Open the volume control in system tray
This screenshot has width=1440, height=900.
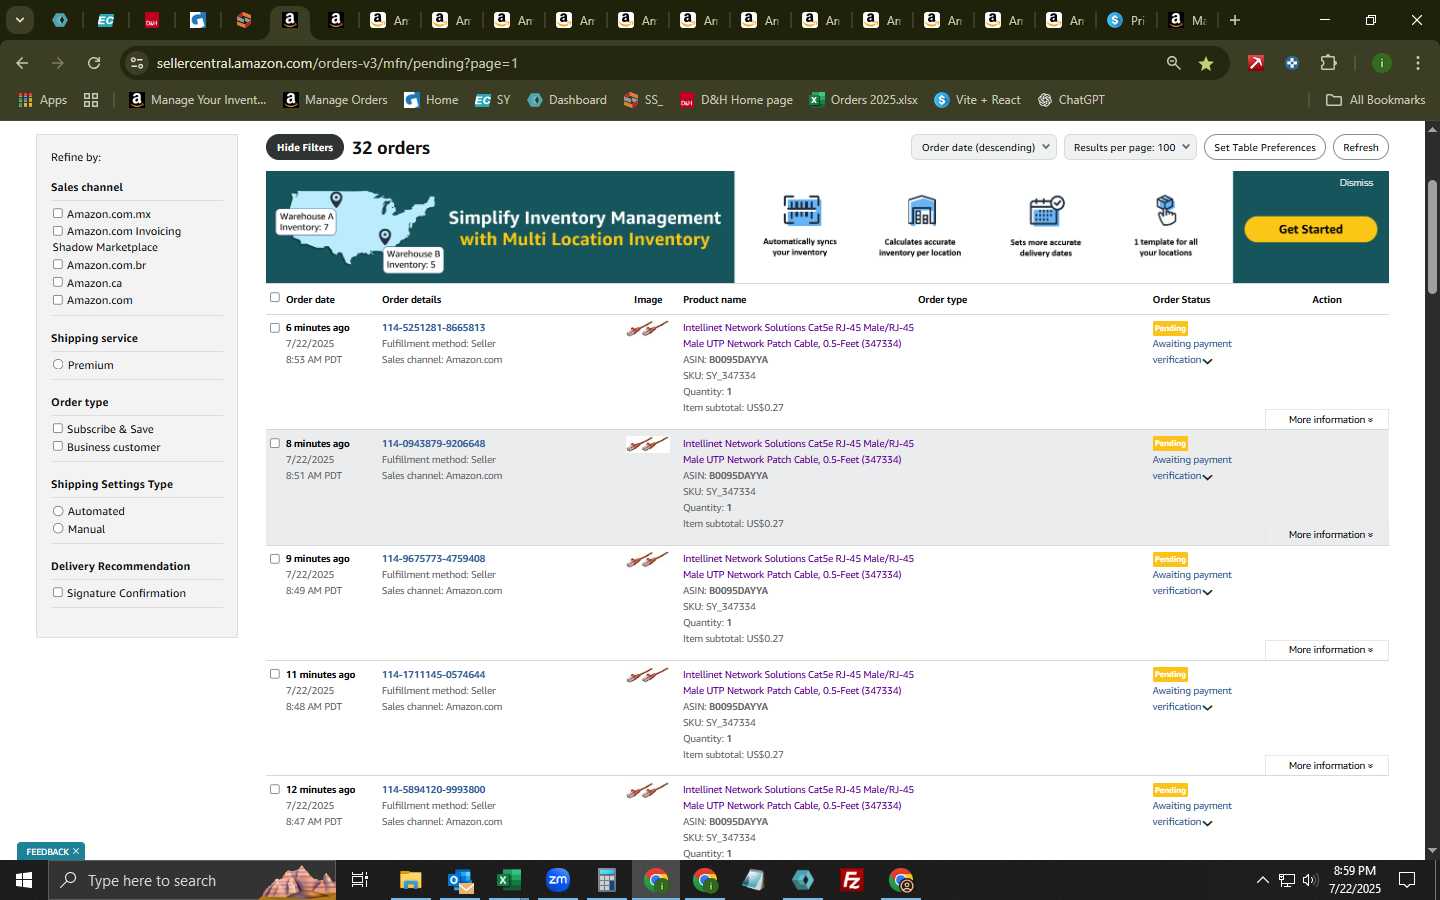coord(1310,880)
